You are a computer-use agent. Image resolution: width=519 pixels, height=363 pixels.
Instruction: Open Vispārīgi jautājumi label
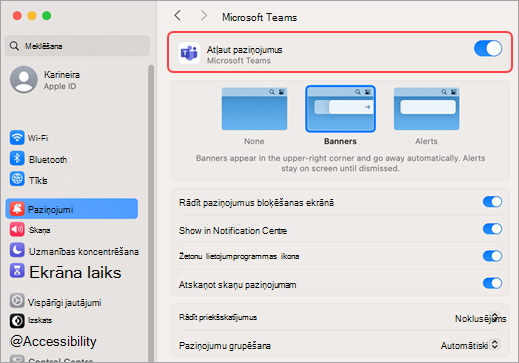click(x=65, y=303)
